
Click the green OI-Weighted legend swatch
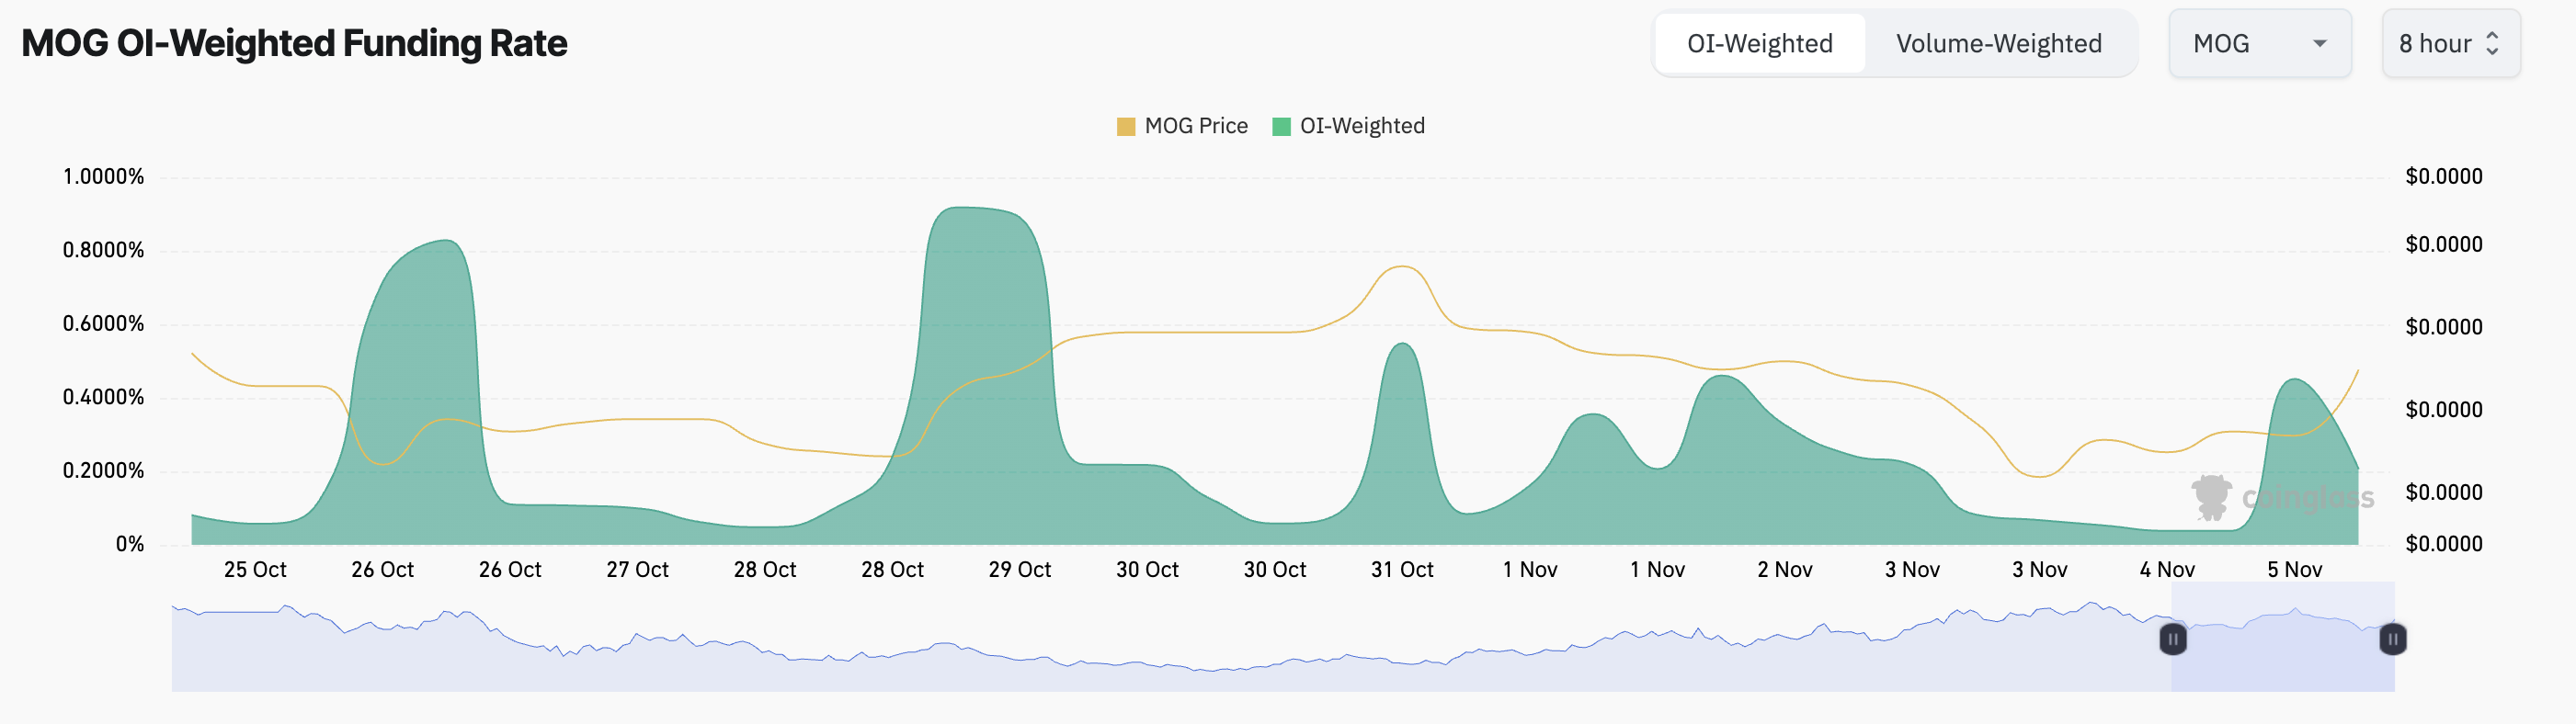[1281, 127]
